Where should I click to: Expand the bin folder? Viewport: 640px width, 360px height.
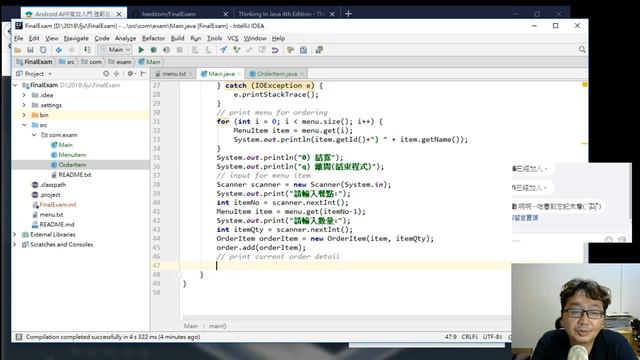pyautogui.click(x=24, y=115)
